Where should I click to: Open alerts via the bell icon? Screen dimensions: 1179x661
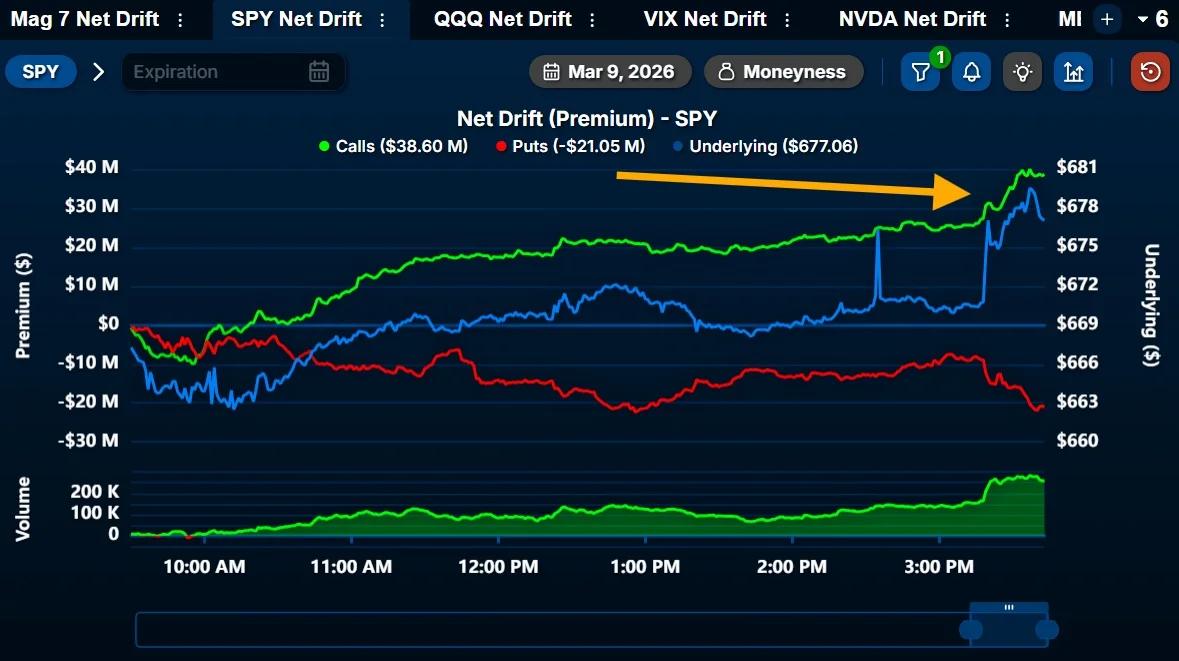970,71
